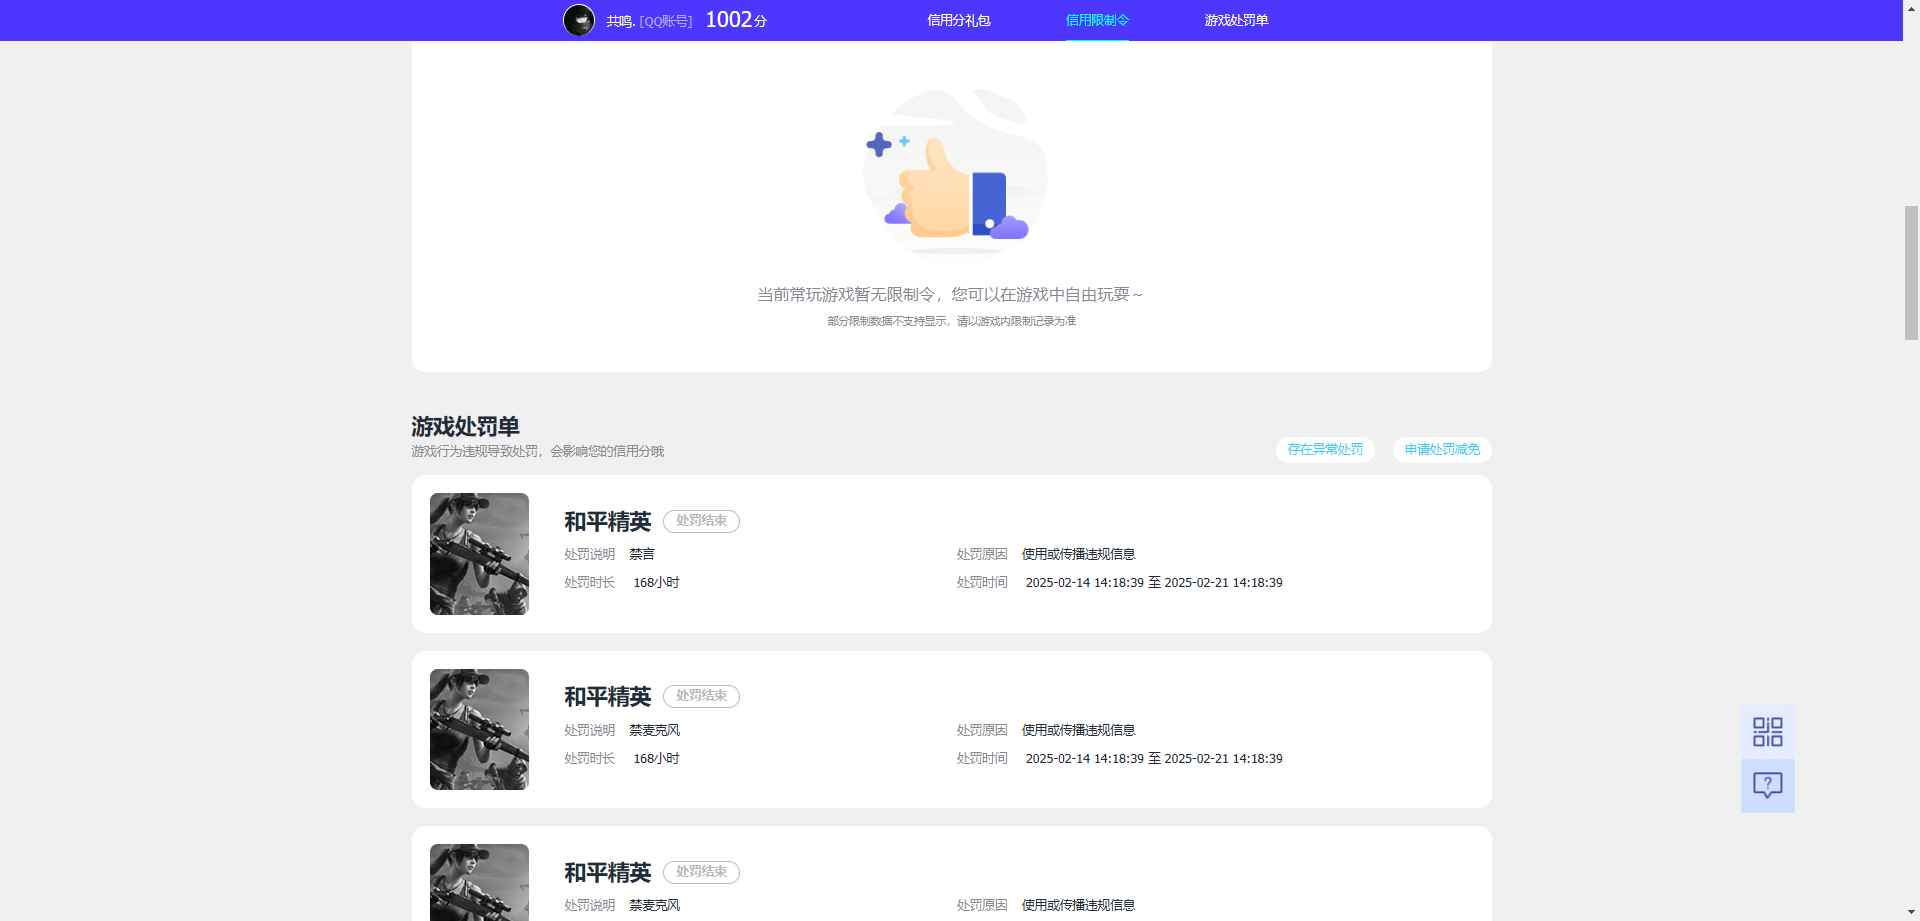Switch to 游戏处罚单 tab
1920x921 pixels.
click(x=1236, y=20)
